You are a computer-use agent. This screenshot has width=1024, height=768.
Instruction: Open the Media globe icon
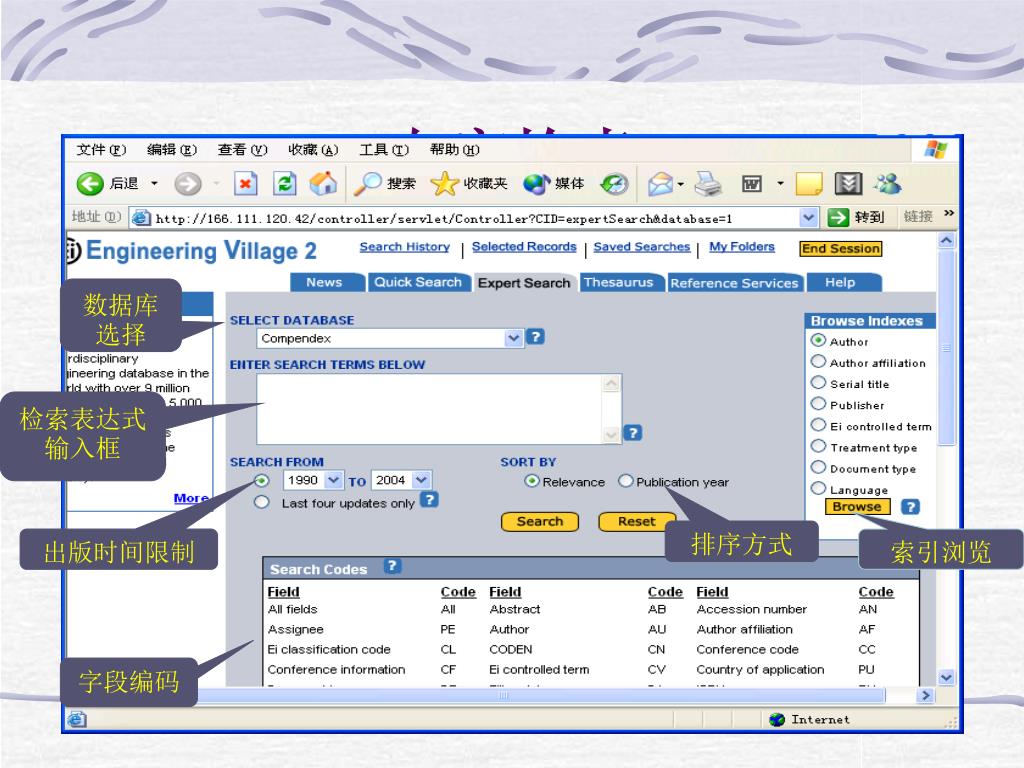pos(537,184)
